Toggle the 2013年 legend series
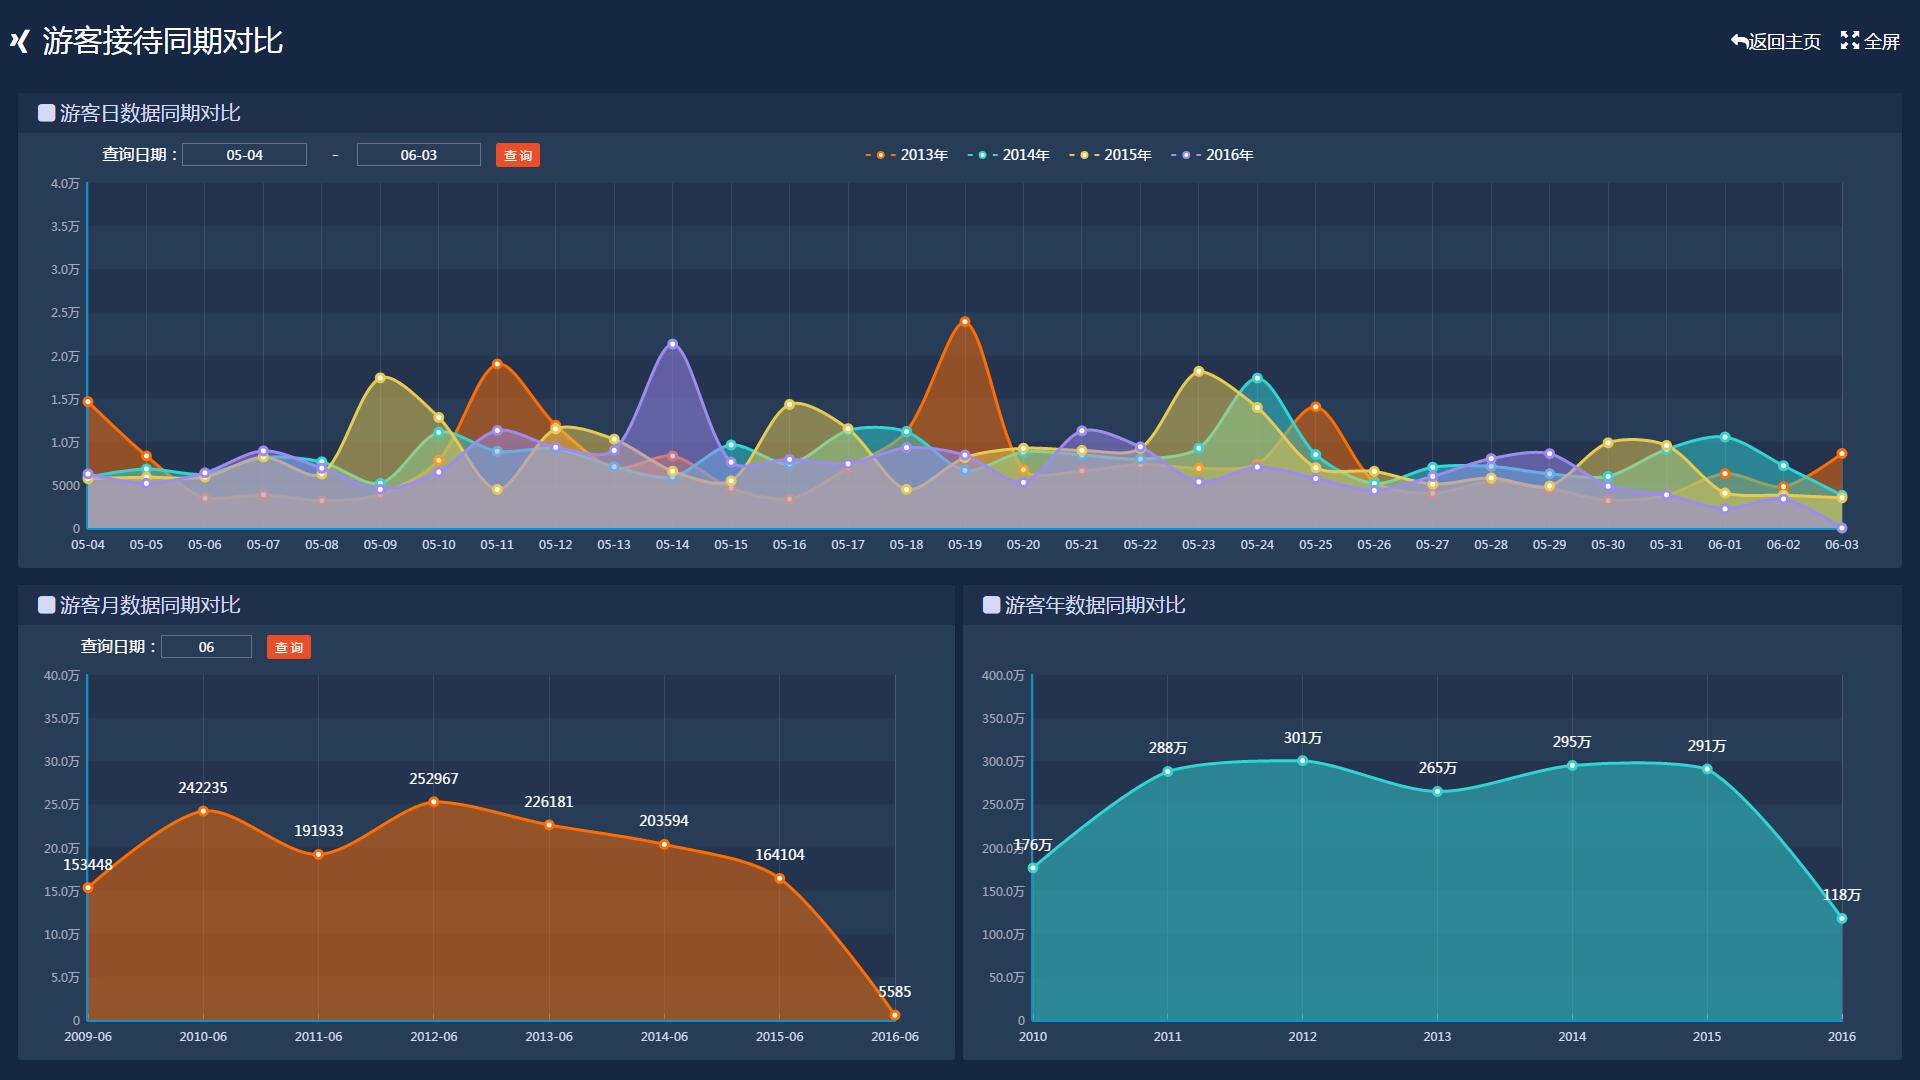Screen dimensions: 1920x1080 pyautogui.click(x=906, y=155)
